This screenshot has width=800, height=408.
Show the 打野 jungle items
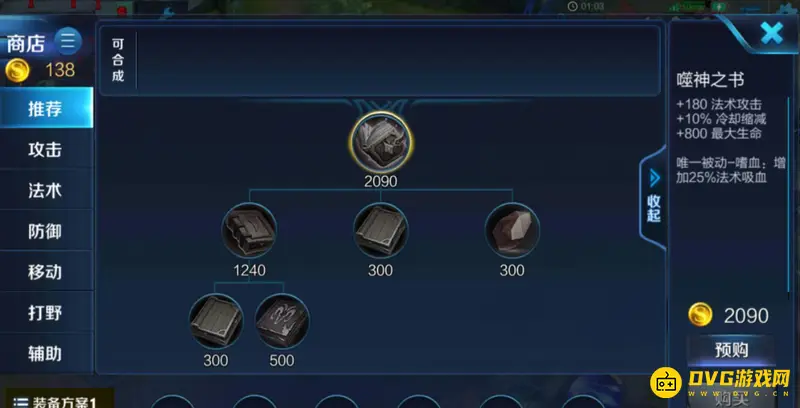[x=46, y=312]
